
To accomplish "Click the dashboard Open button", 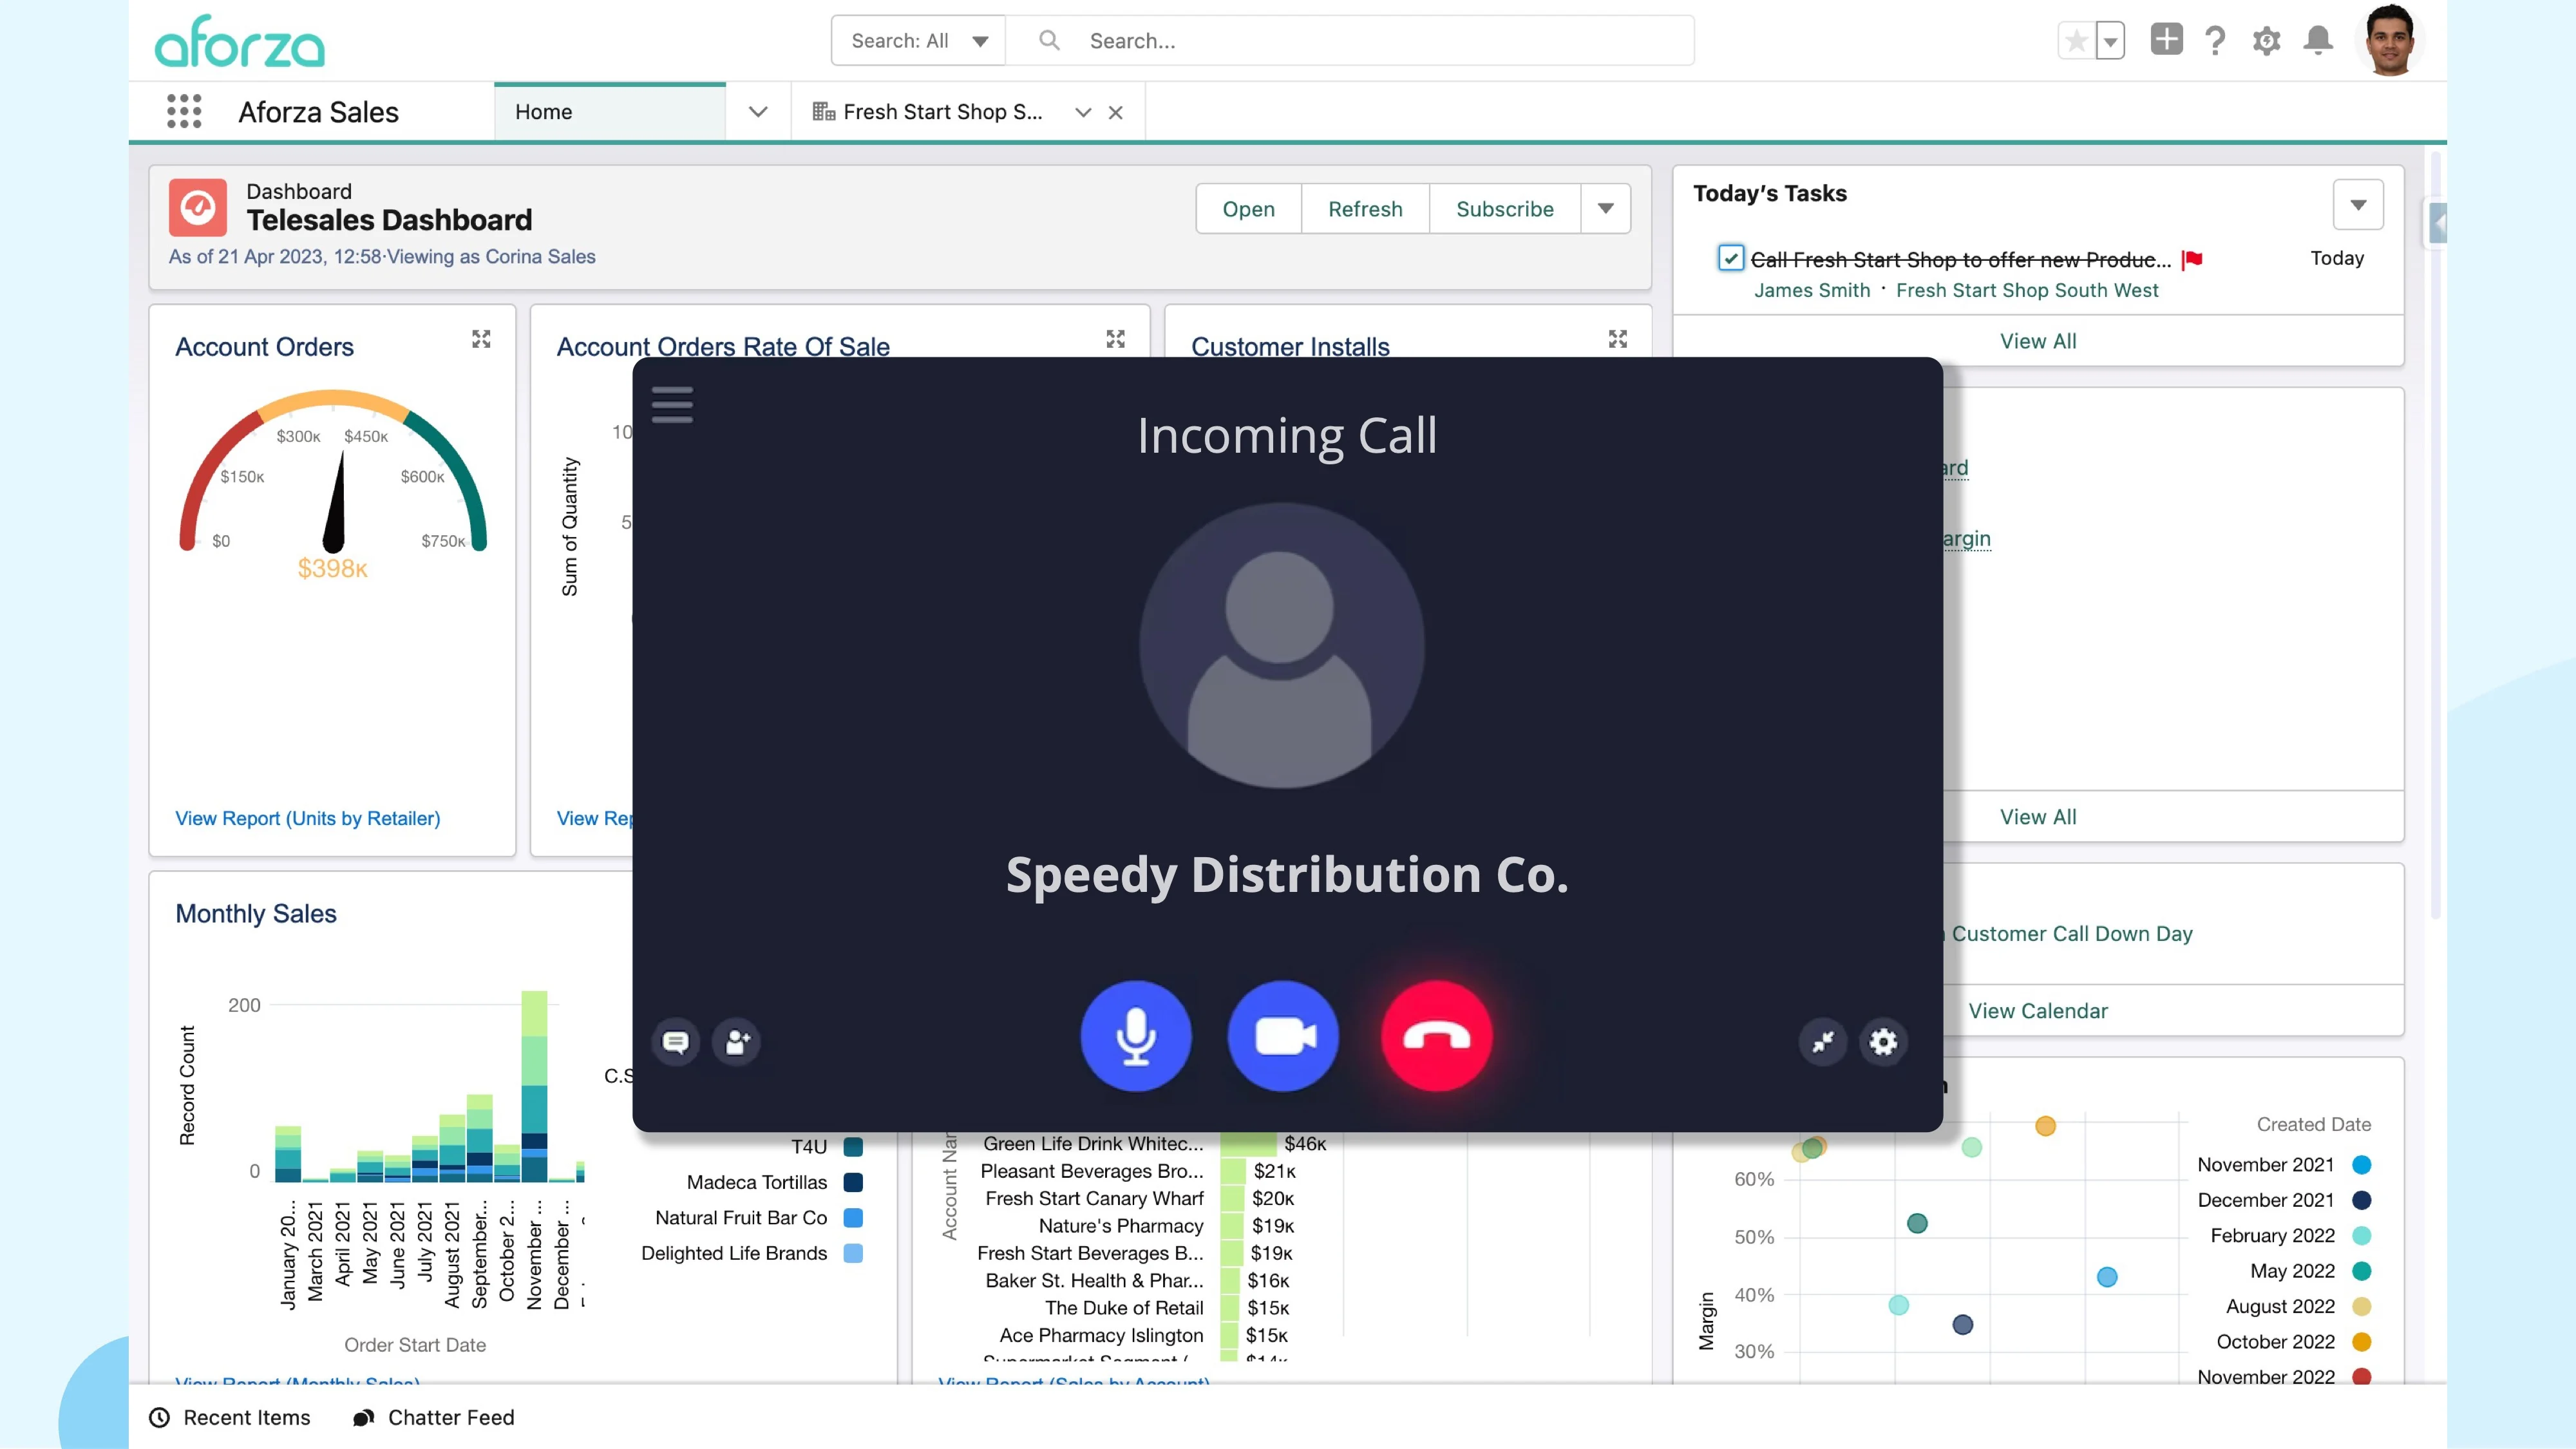I will pyautogui.click(x=1248, y=209).
